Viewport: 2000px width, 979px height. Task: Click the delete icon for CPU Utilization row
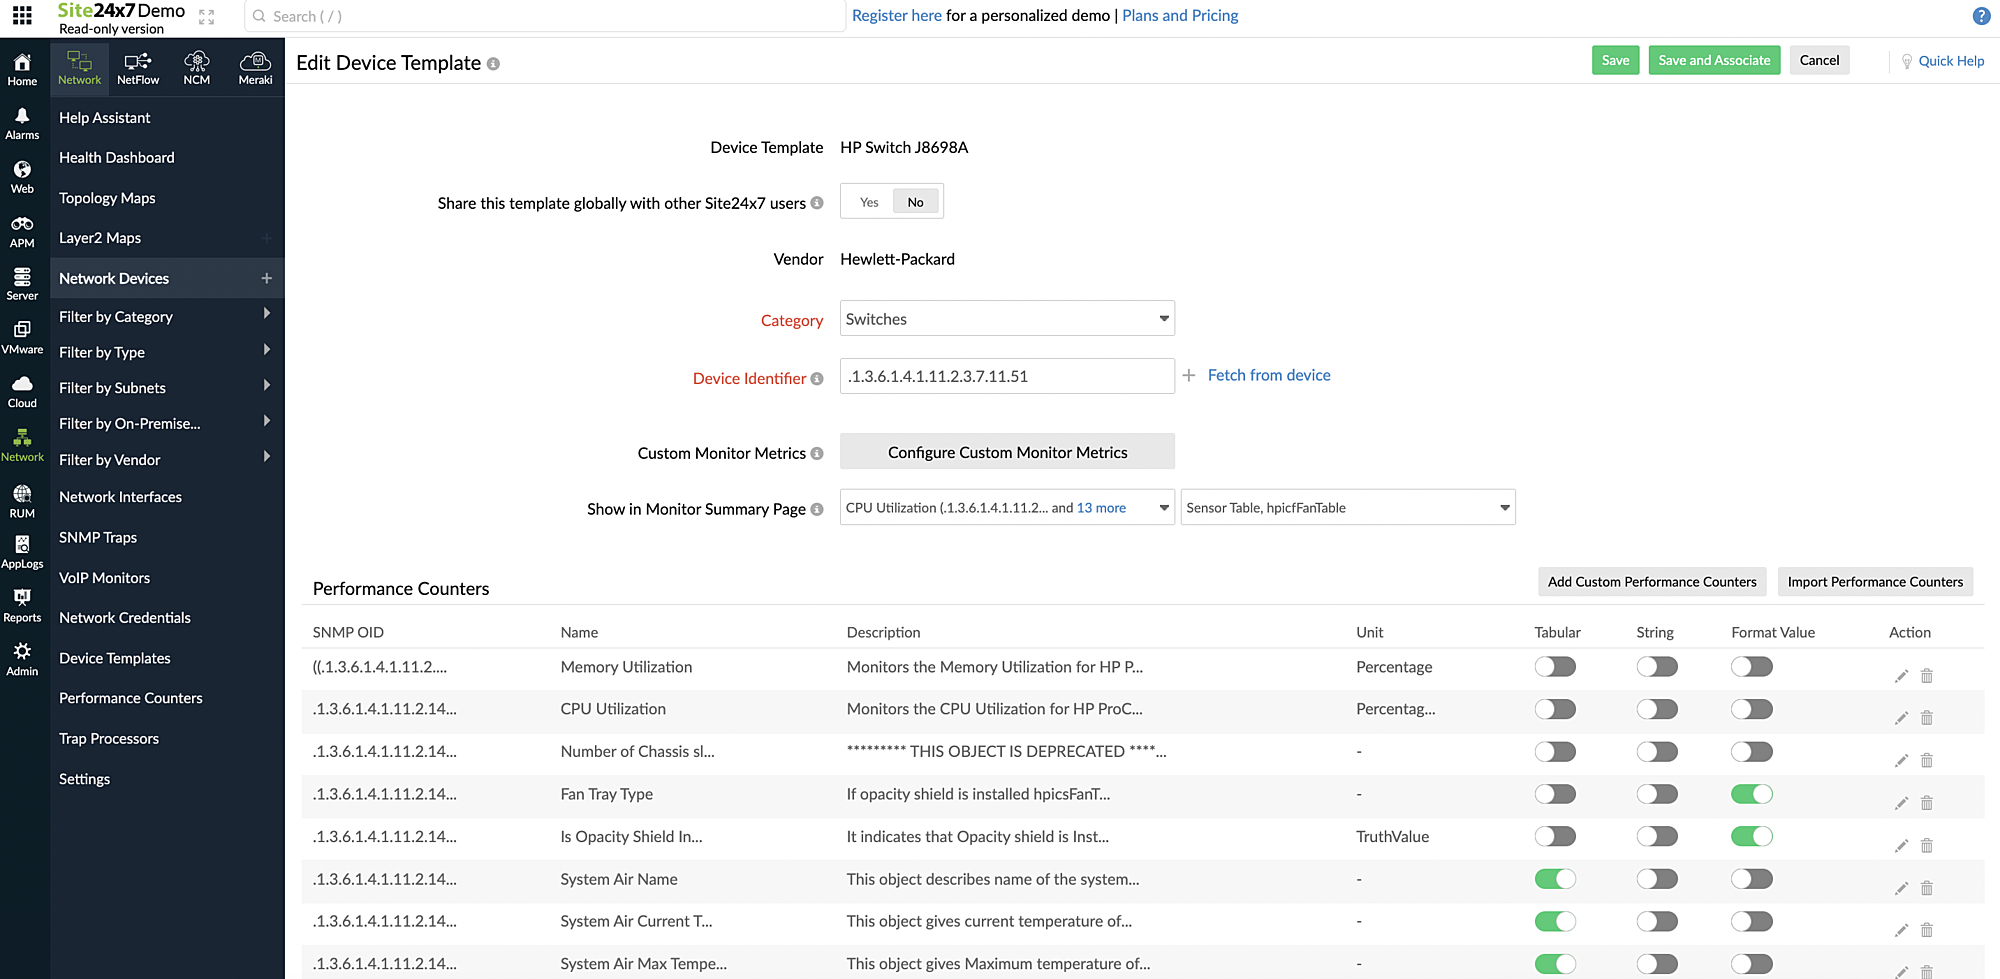[1927, 717]
